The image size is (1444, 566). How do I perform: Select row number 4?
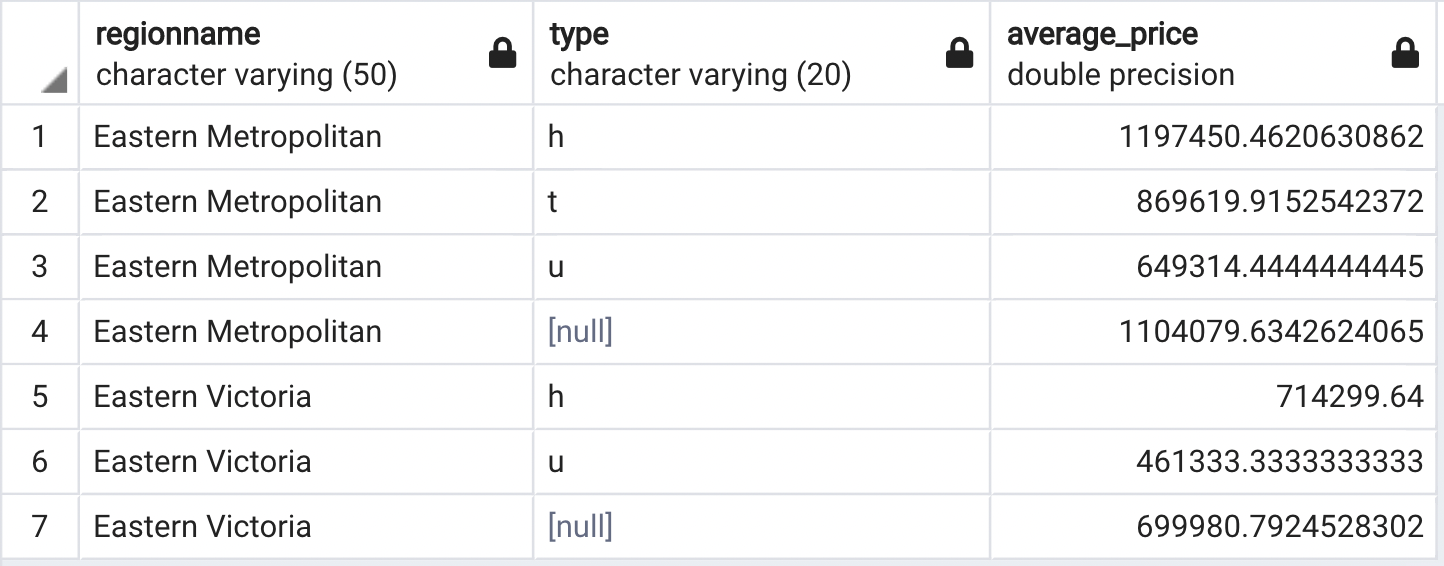[x=39, y=331]
